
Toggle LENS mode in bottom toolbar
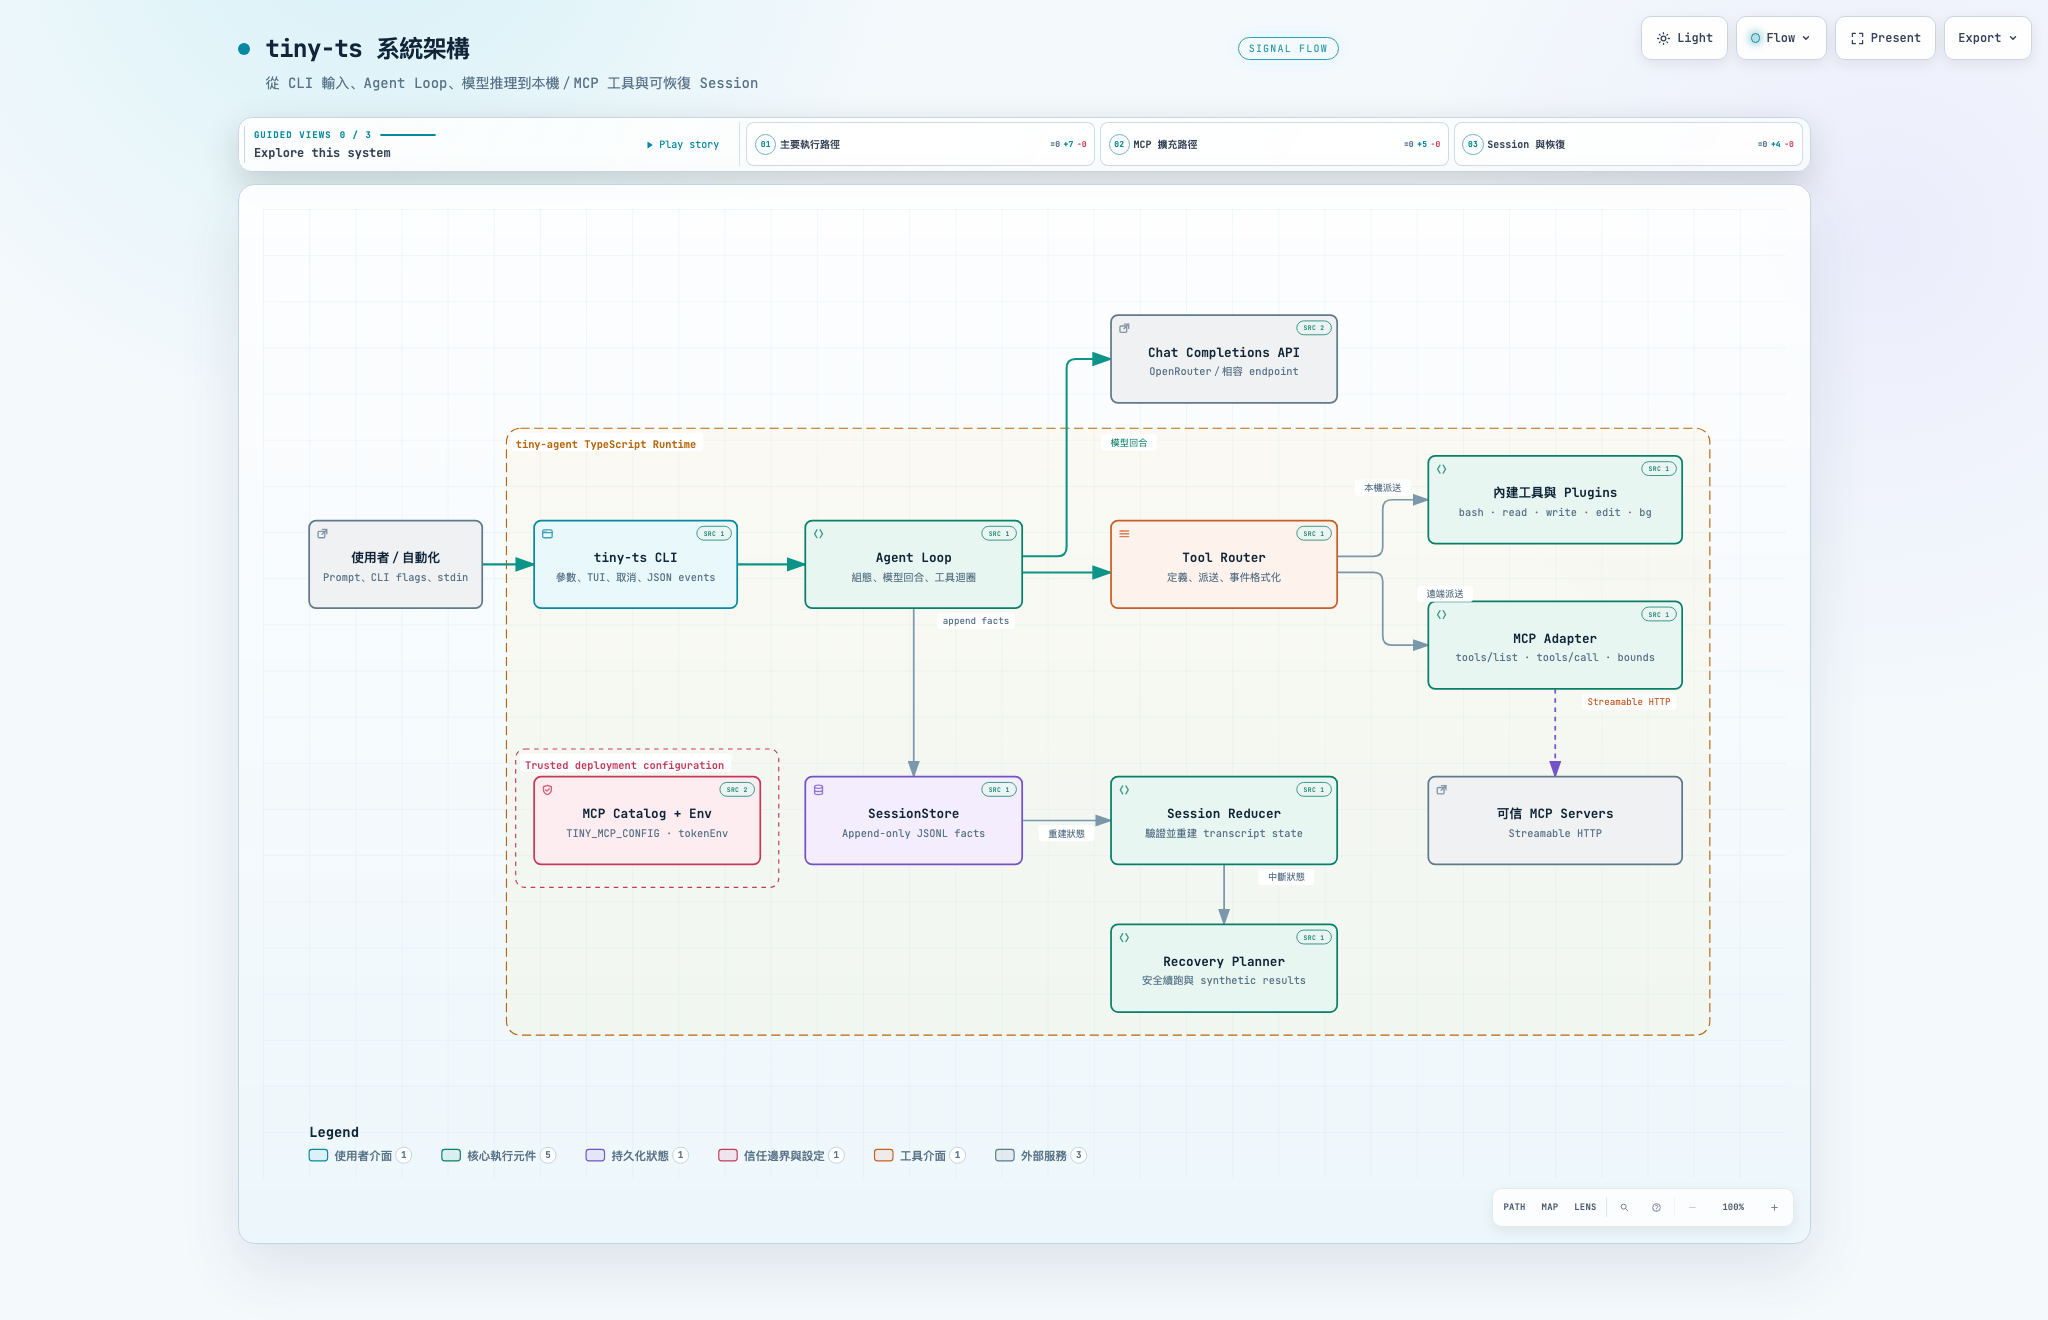click(x=1585, y=1207)
